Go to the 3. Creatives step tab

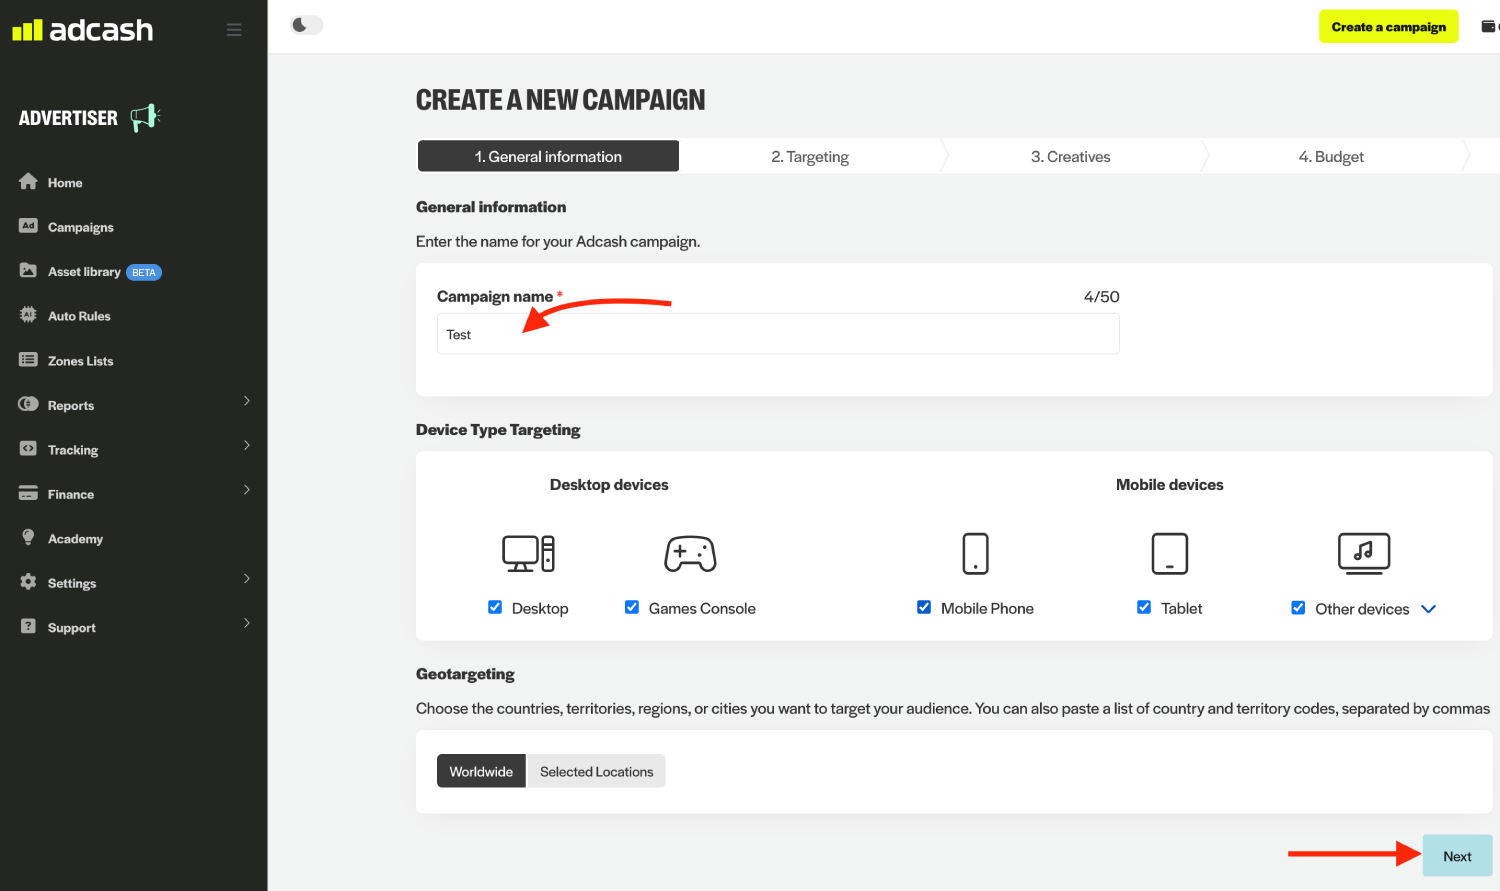point(1071,156)
